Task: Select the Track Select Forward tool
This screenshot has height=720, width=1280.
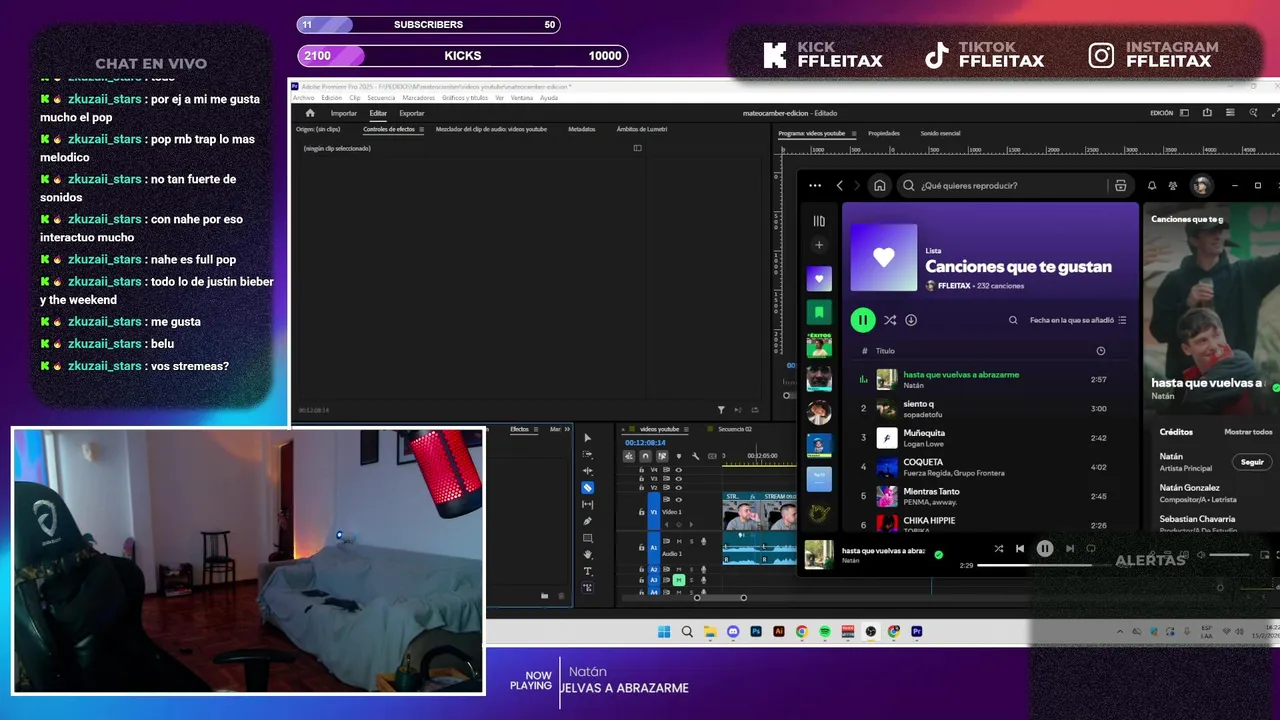Action: 588,454
